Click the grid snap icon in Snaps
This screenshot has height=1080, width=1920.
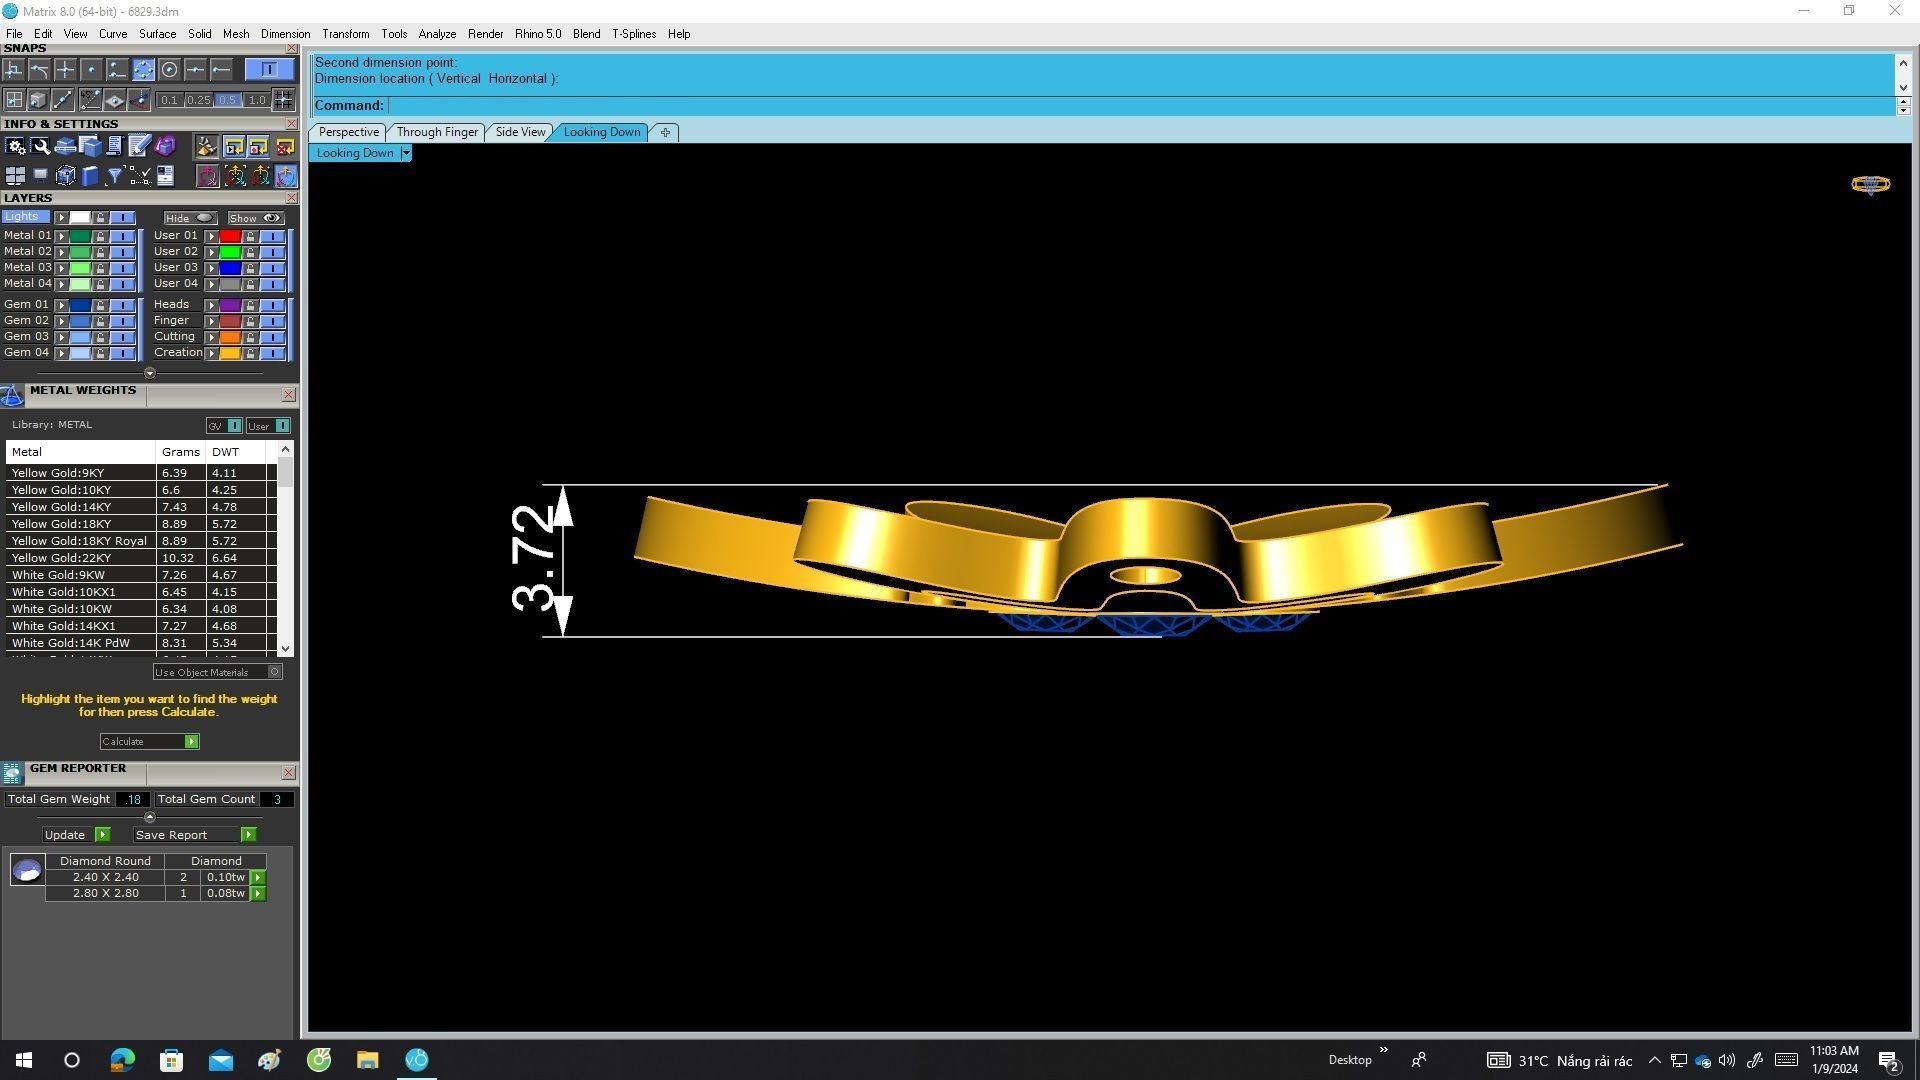coord(14,100)
